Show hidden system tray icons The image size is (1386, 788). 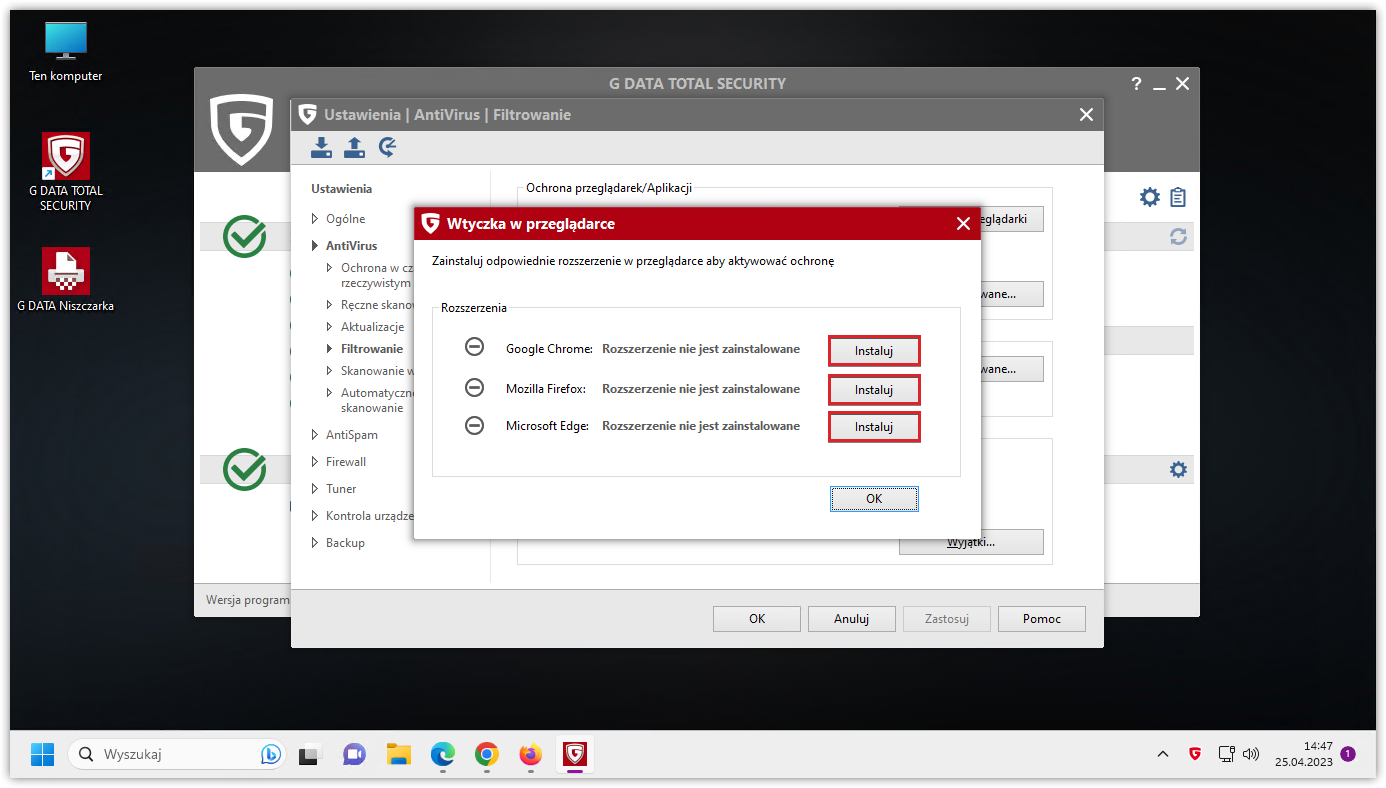(1162, 754)
